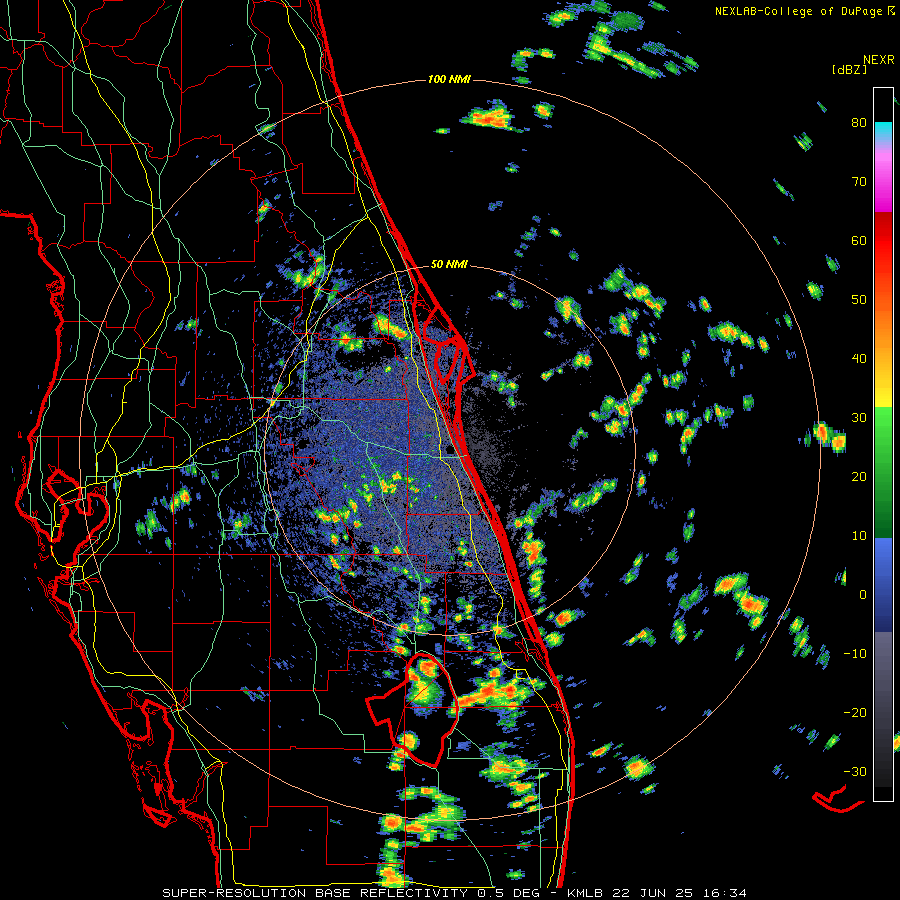
Task: Click the 'KMLB 22 JUN 25 16:34' timestamp
Action: 657,893
